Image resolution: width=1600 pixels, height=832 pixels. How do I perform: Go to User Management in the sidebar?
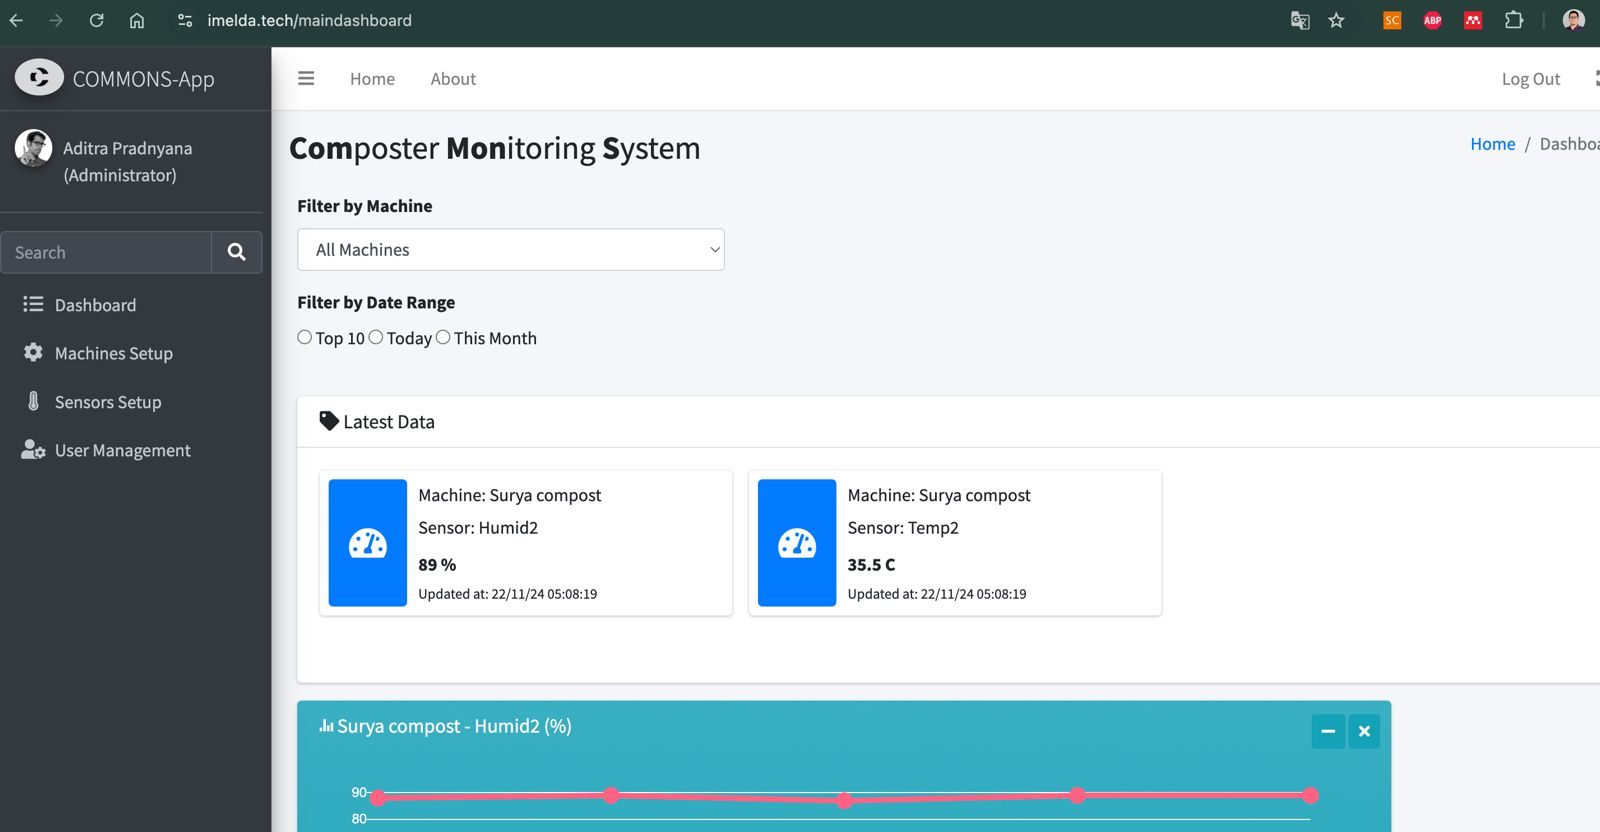[x=122, y=451]
